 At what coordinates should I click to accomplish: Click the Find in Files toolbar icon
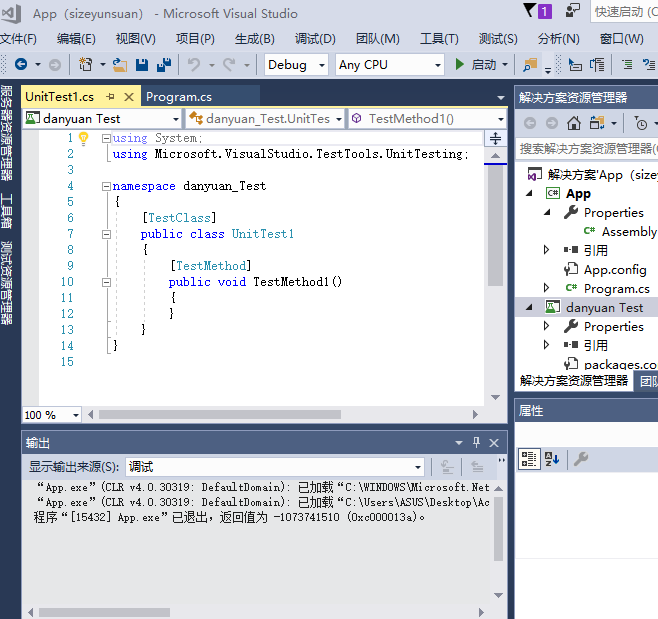[530, 65]
